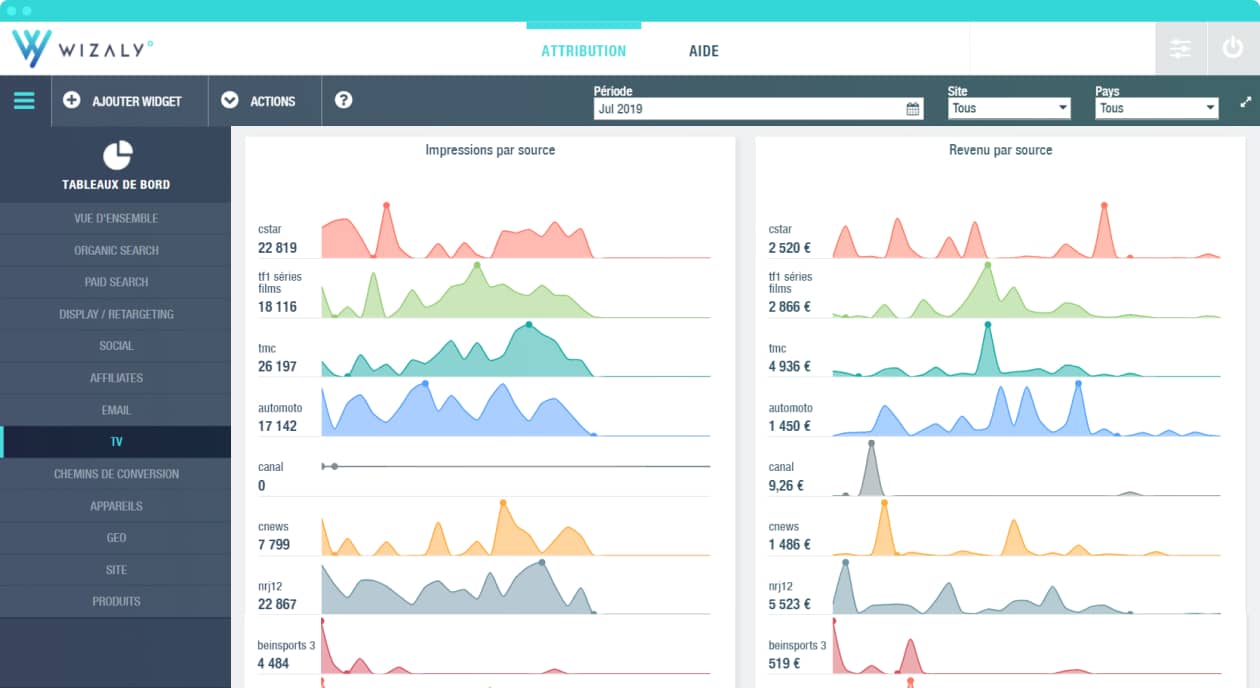Click nrj12 impressions value 22 867
Image resolution: width=1260 pixels, height=688 pixels.
277,604
